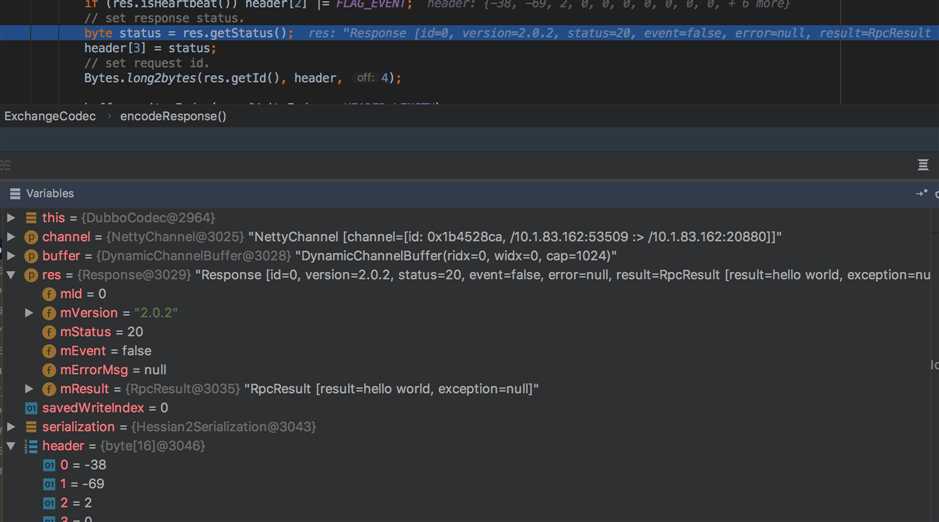The height and width of the screenshot is (522, 939).
Task: Expand the buffer DynamicChannelBuffer node
Action: pos(11,256)
